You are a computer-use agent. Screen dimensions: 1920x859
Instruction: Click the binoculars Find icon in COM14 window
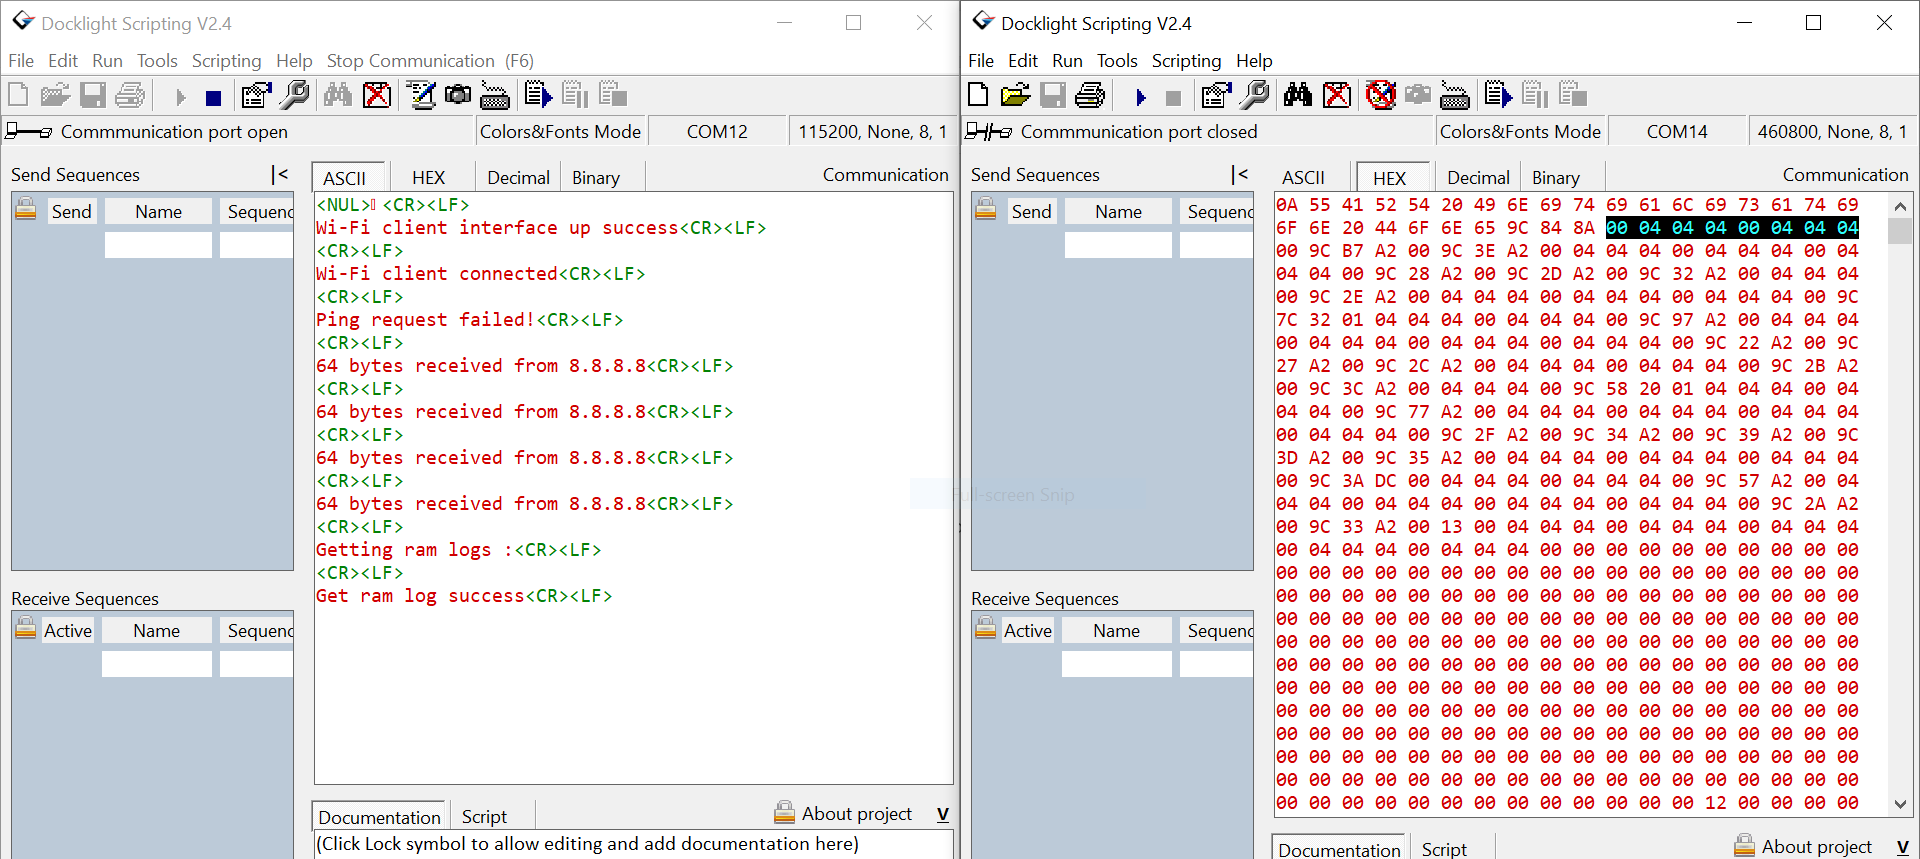(x=1297, y=95)
